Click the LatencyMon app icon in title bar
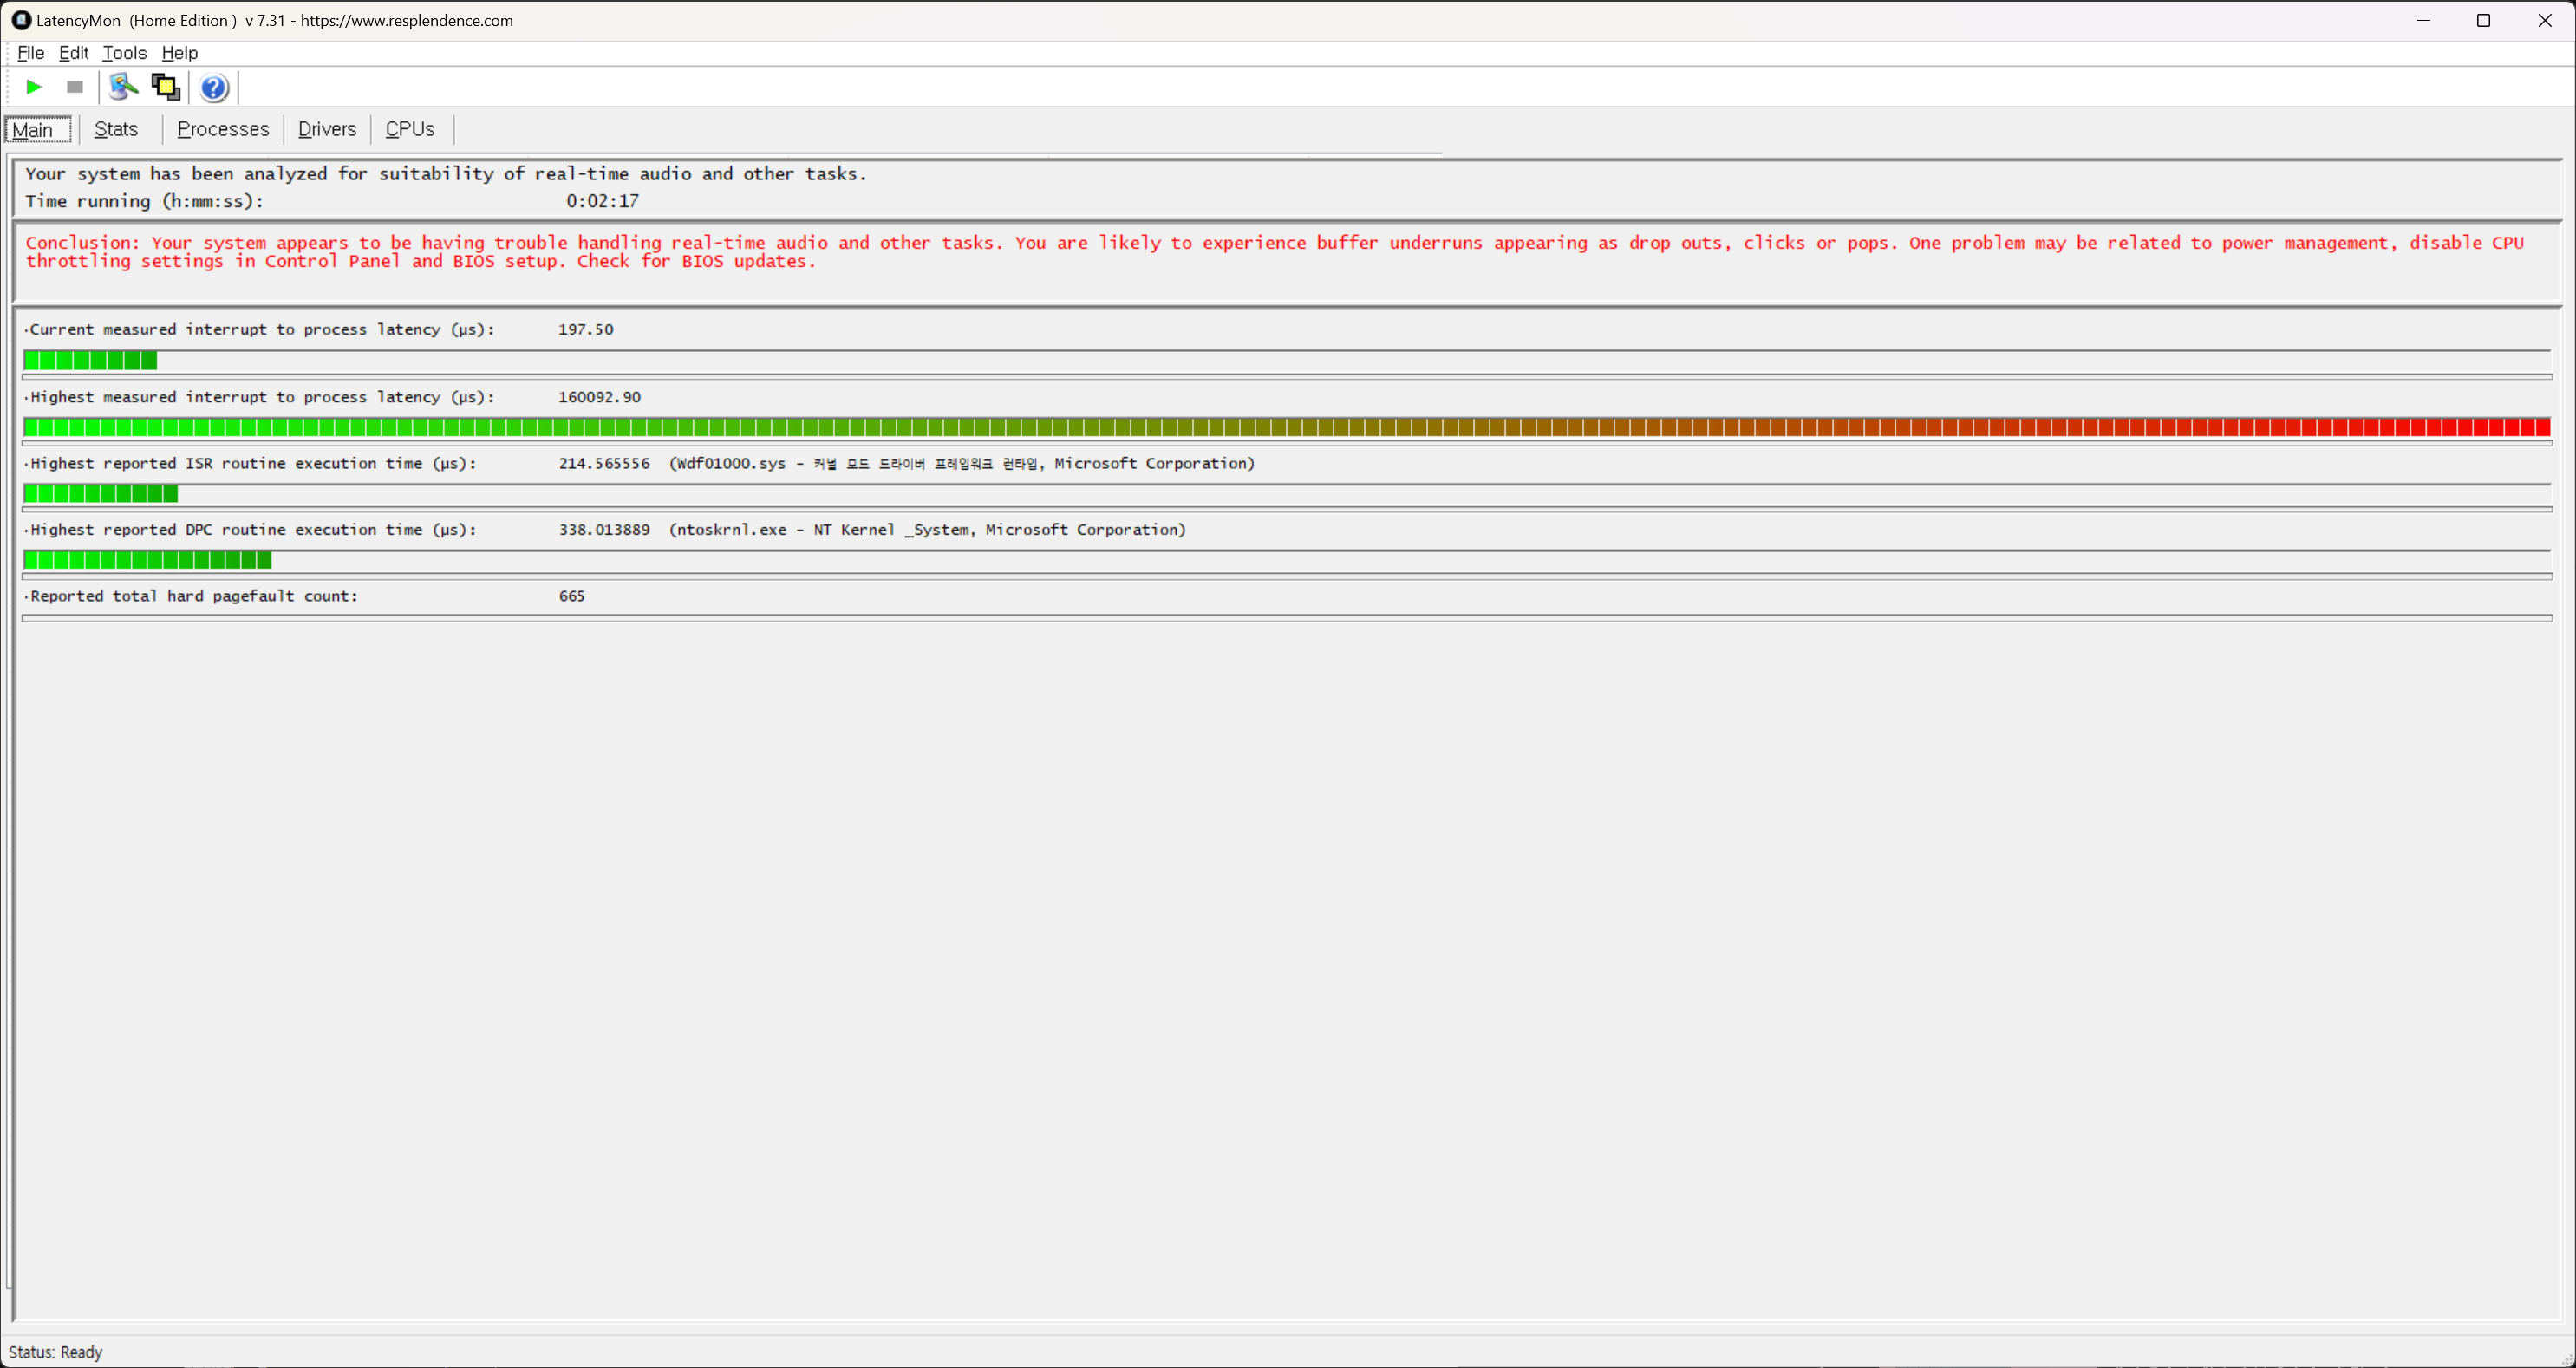Viewport: 2576px width, 1368px height. pyautogui.click(x=21, y=20)
